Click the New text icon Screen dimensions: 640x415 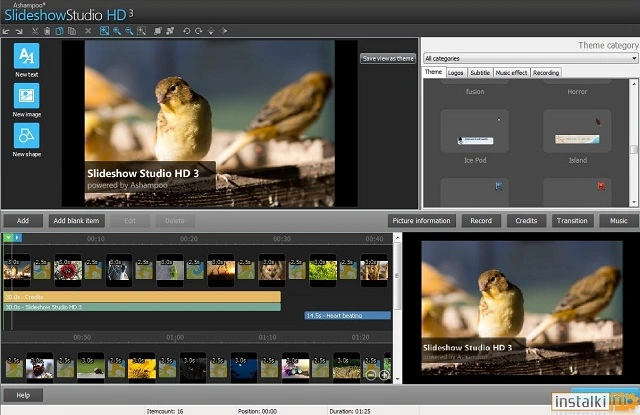click(x=27, y=56)
